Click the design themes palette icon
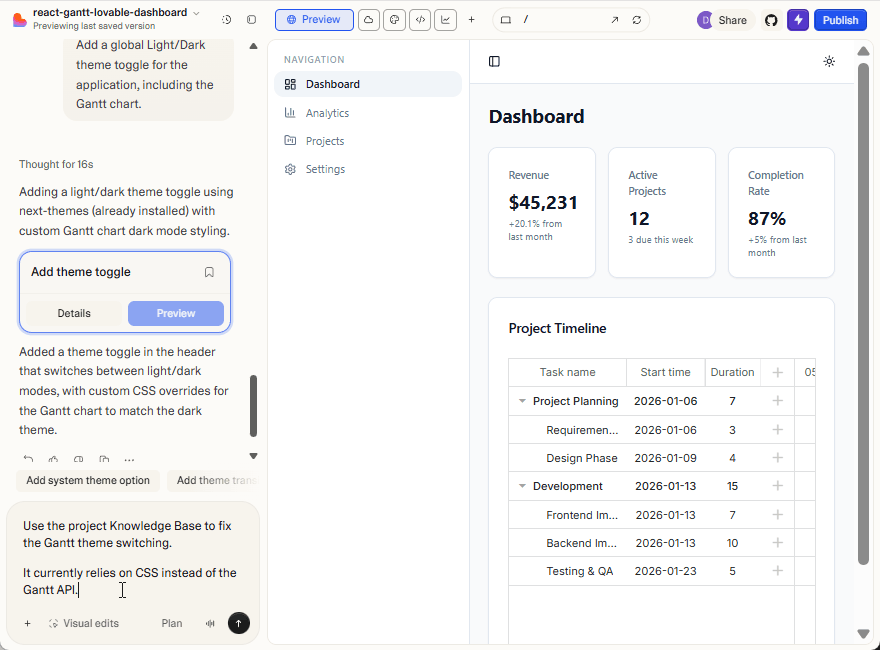This screenshot has width=880, height=650. tap(394, 20)
